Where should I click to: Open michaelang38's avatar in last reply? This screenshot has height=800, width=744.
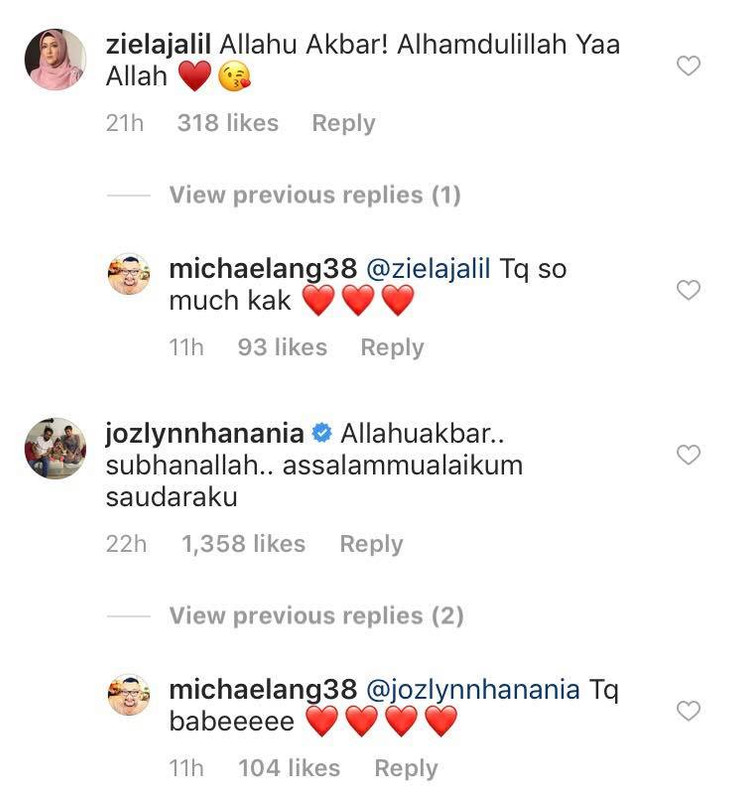point(129,695)
